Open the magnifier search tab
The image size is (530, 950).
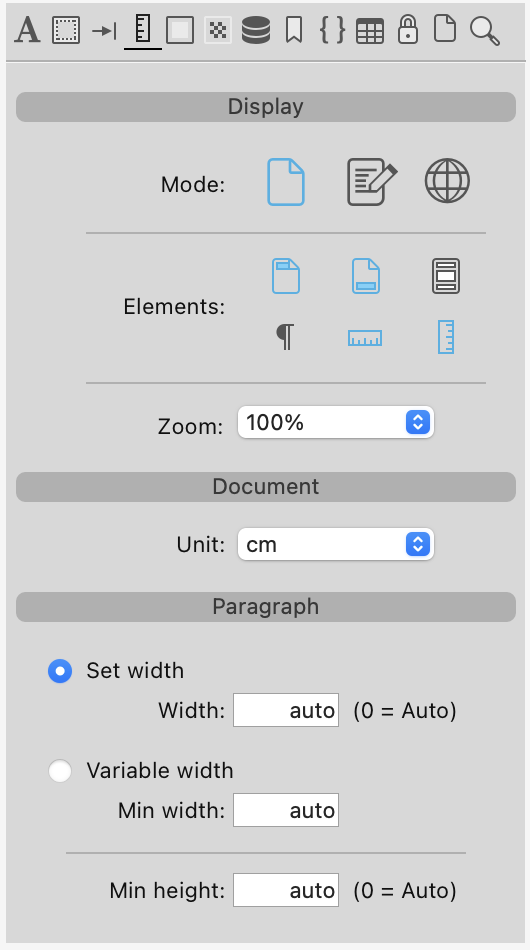[485, 31]
